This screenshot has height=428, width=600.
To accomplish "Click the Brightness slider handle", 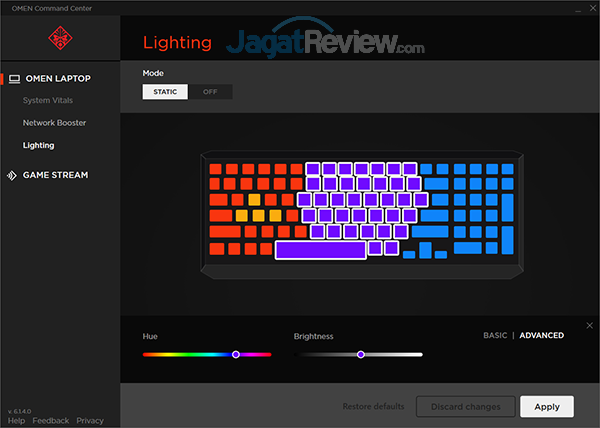I will (x=360, y=355).
